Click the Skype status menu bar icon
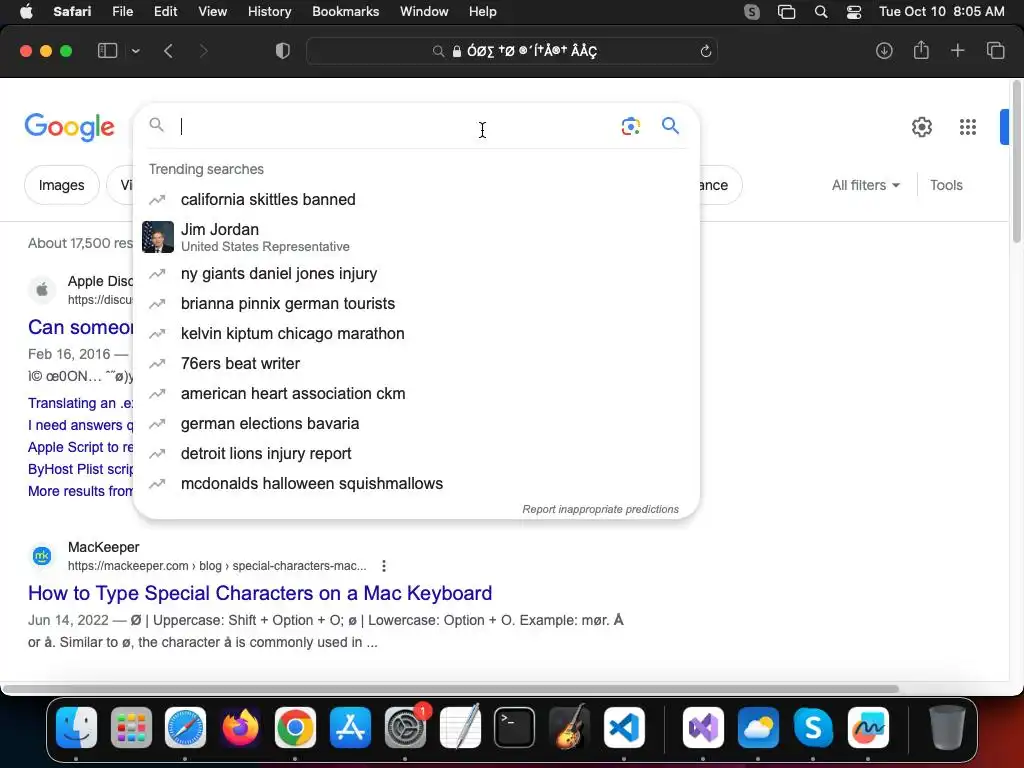1024x768 pixels. point(752,12)
